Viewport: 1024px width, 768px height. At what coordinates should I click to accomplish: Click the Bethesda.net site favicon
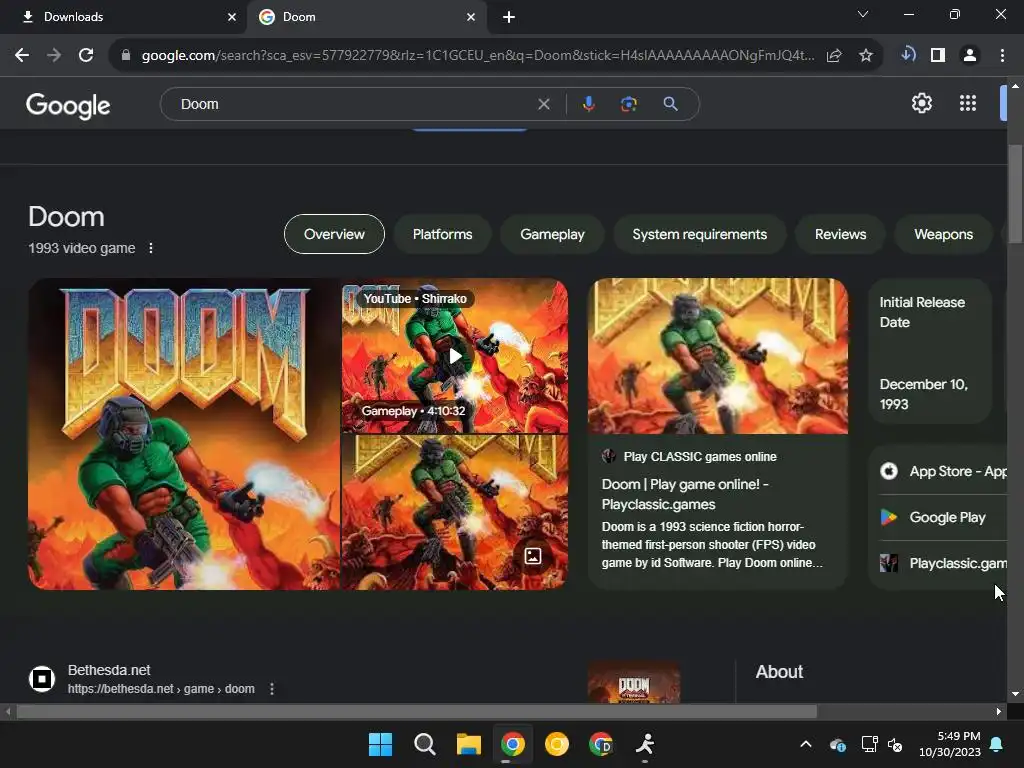[x=42, y=679]
